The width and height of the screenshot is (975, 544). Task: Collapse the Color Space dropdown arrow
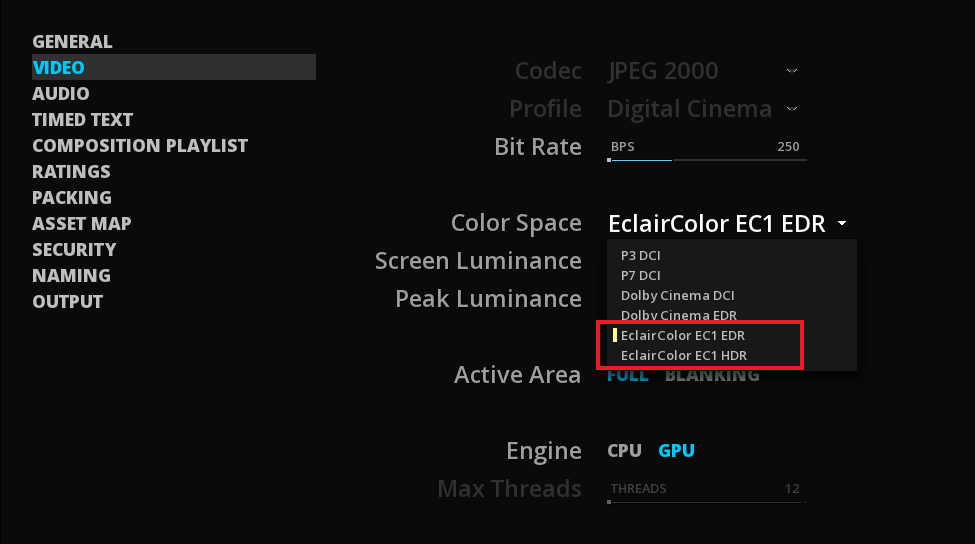[842, 223]
